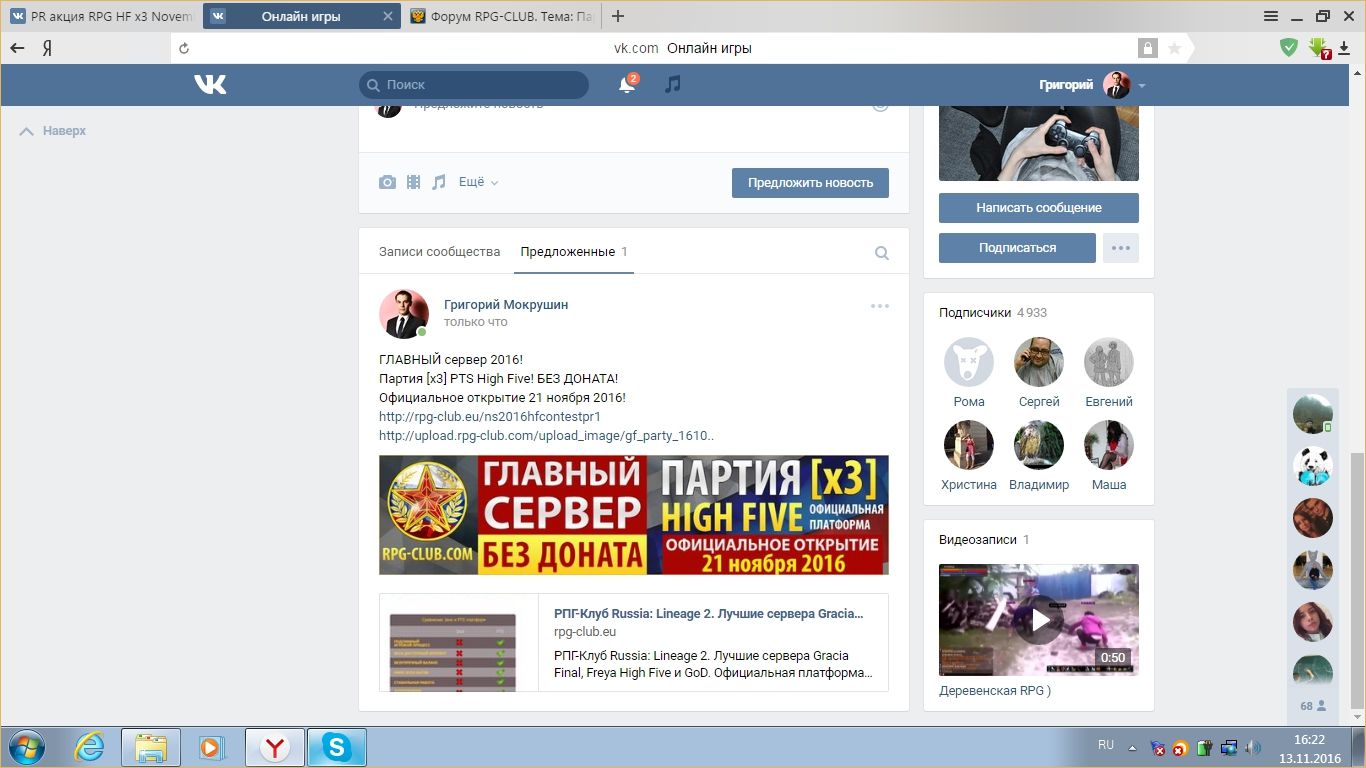Open File Explorer taskbar icon
The width and height of the screenshot is (1366, 768).
[151, 747]
